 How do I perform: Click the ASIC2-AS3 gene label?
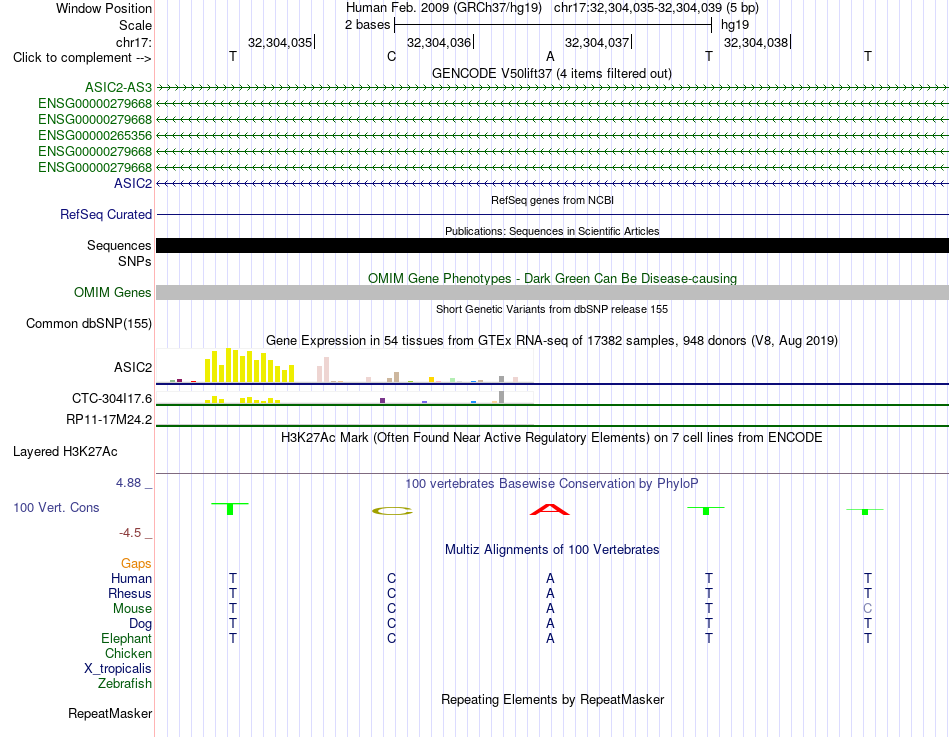click(x=118, y=87)
